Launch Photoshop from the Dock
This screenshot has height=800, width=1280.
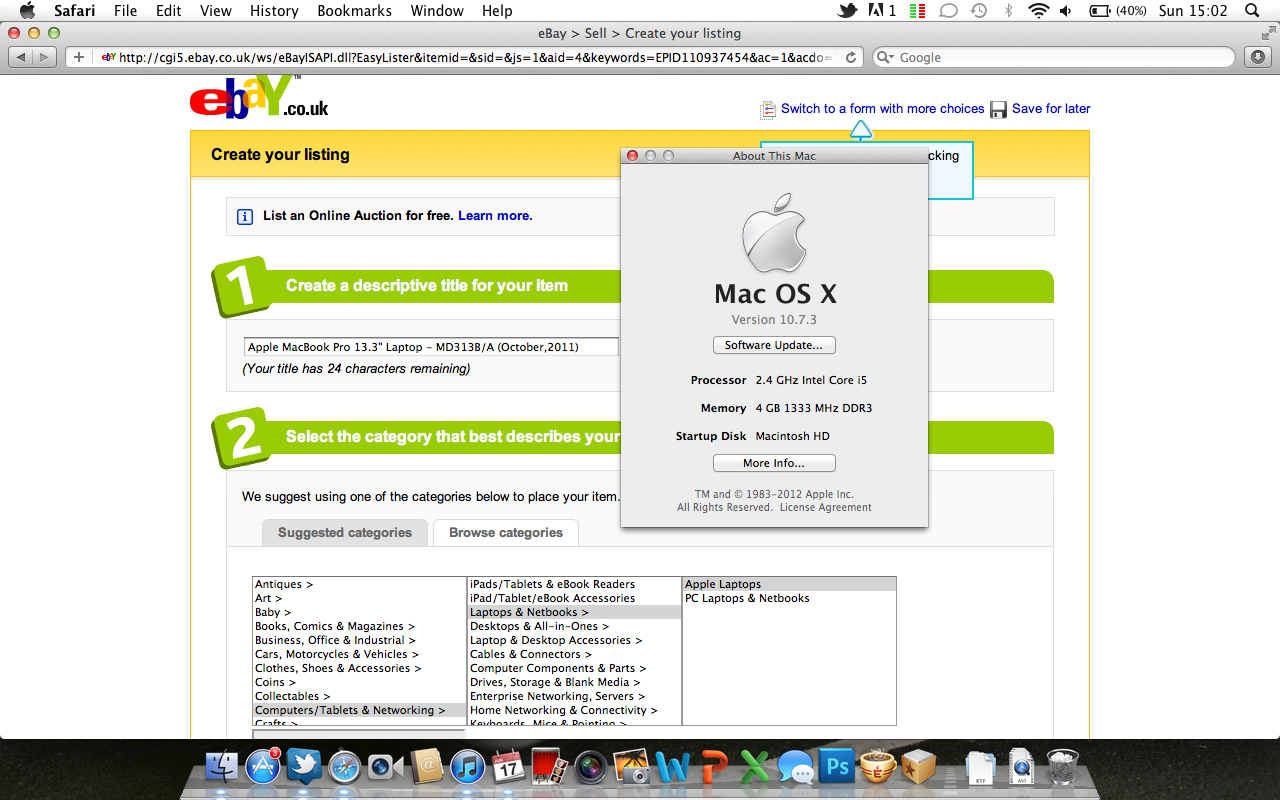click(x=836, y=767)
